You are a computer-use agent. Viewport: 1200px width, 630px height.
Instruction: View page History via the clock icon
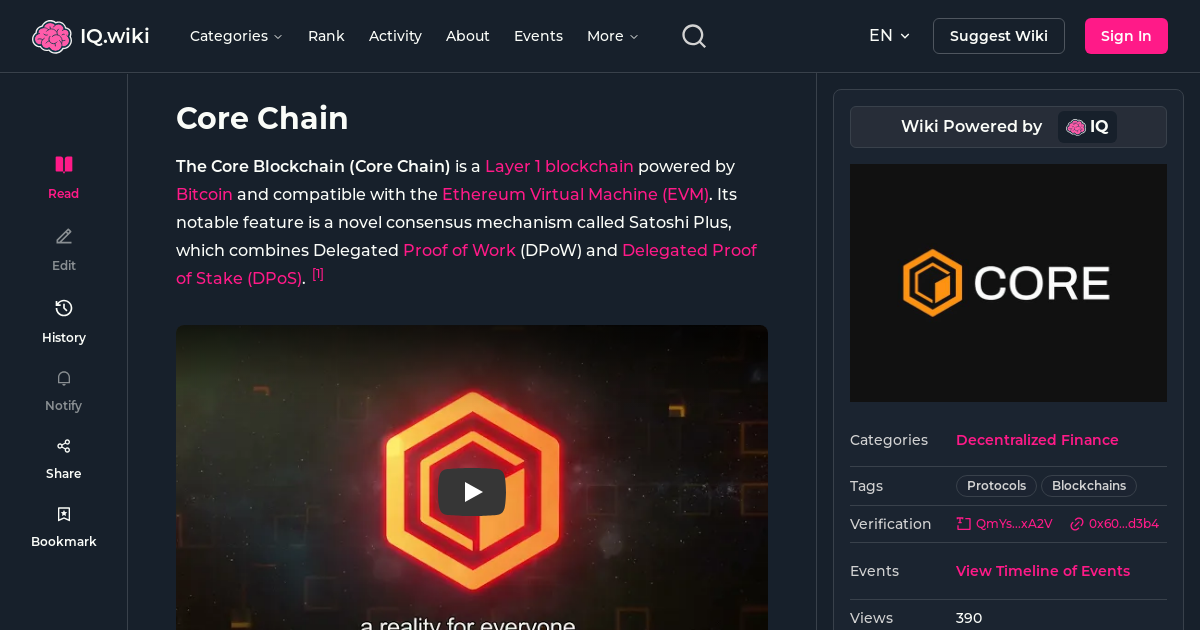click(x=63, y=308)
